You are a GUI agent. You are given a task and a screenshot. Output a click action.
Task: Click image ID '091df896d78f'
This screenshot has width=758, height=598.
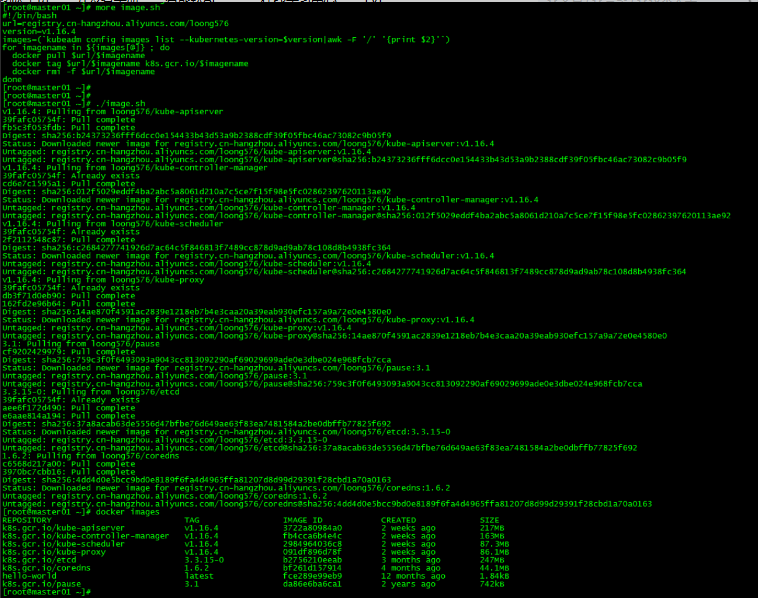coord(312,552)
